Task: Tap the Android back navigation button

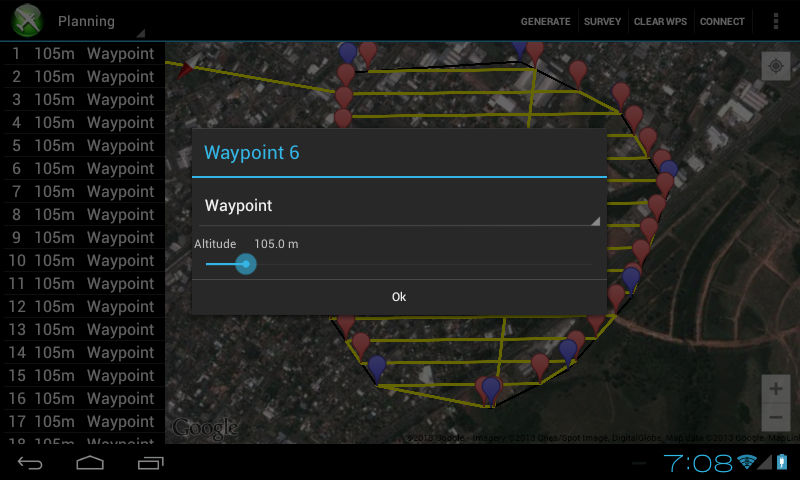Action: coord(30,463)
